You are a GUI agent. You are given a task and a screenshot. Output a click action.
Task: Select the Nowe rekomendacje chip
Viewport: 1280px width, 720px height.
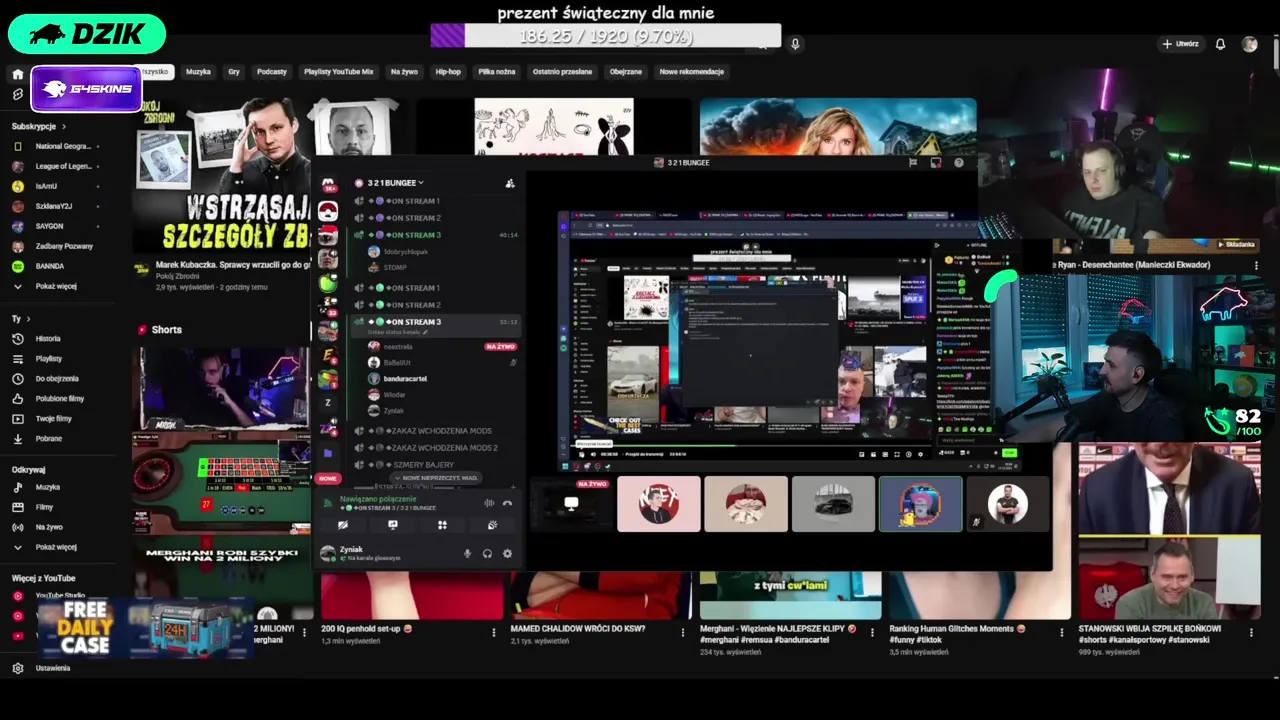click(x=691, y=72)
